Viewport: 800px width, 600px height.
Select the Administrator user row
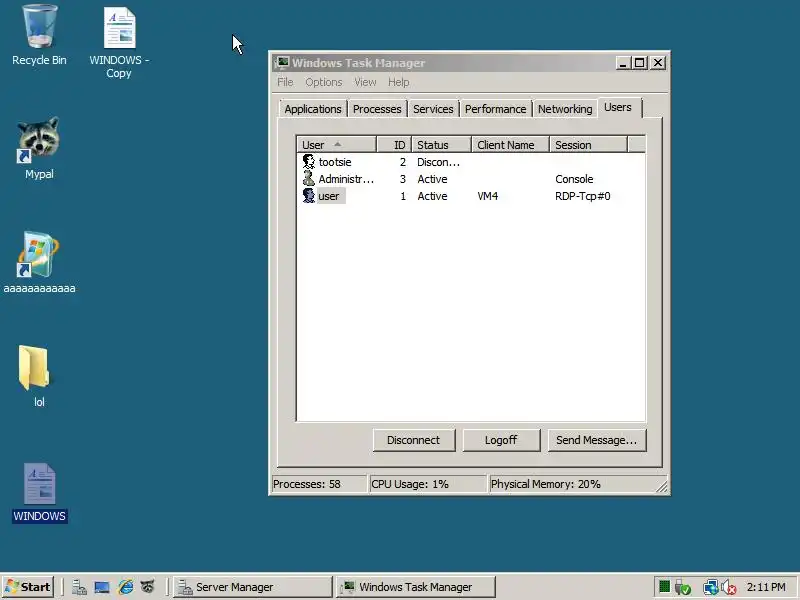pyautogui.click(x=470, y=179)
